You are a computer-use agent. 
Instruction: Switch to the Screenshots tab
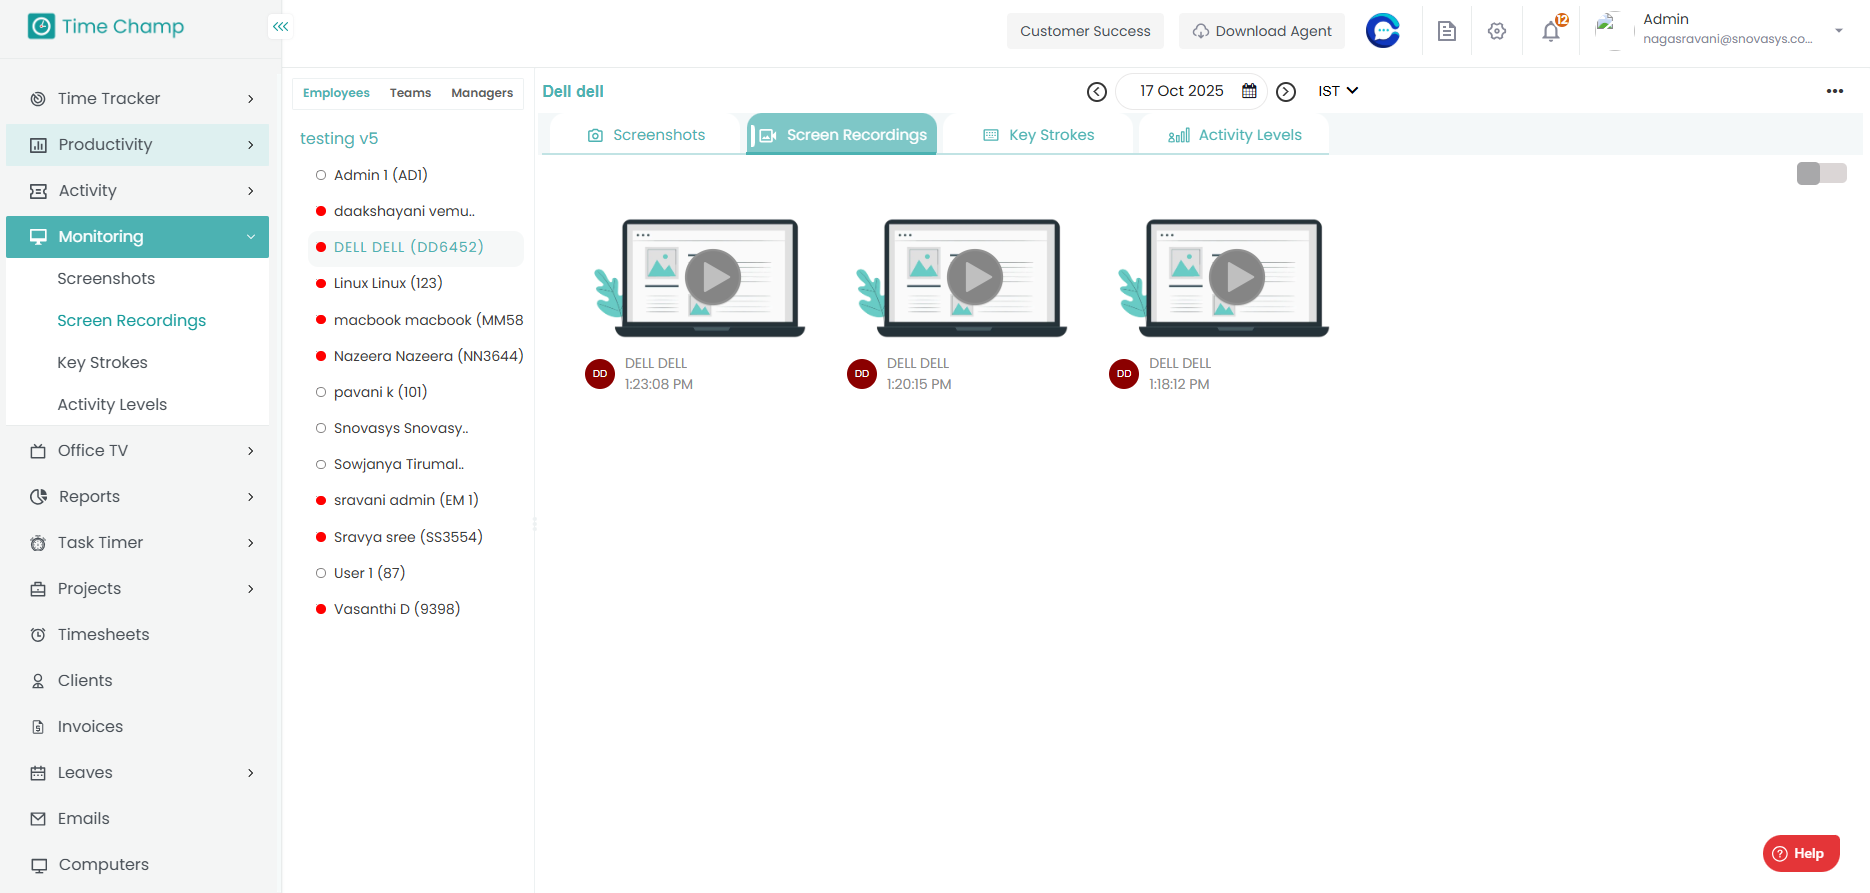click(x=646, y=135)
